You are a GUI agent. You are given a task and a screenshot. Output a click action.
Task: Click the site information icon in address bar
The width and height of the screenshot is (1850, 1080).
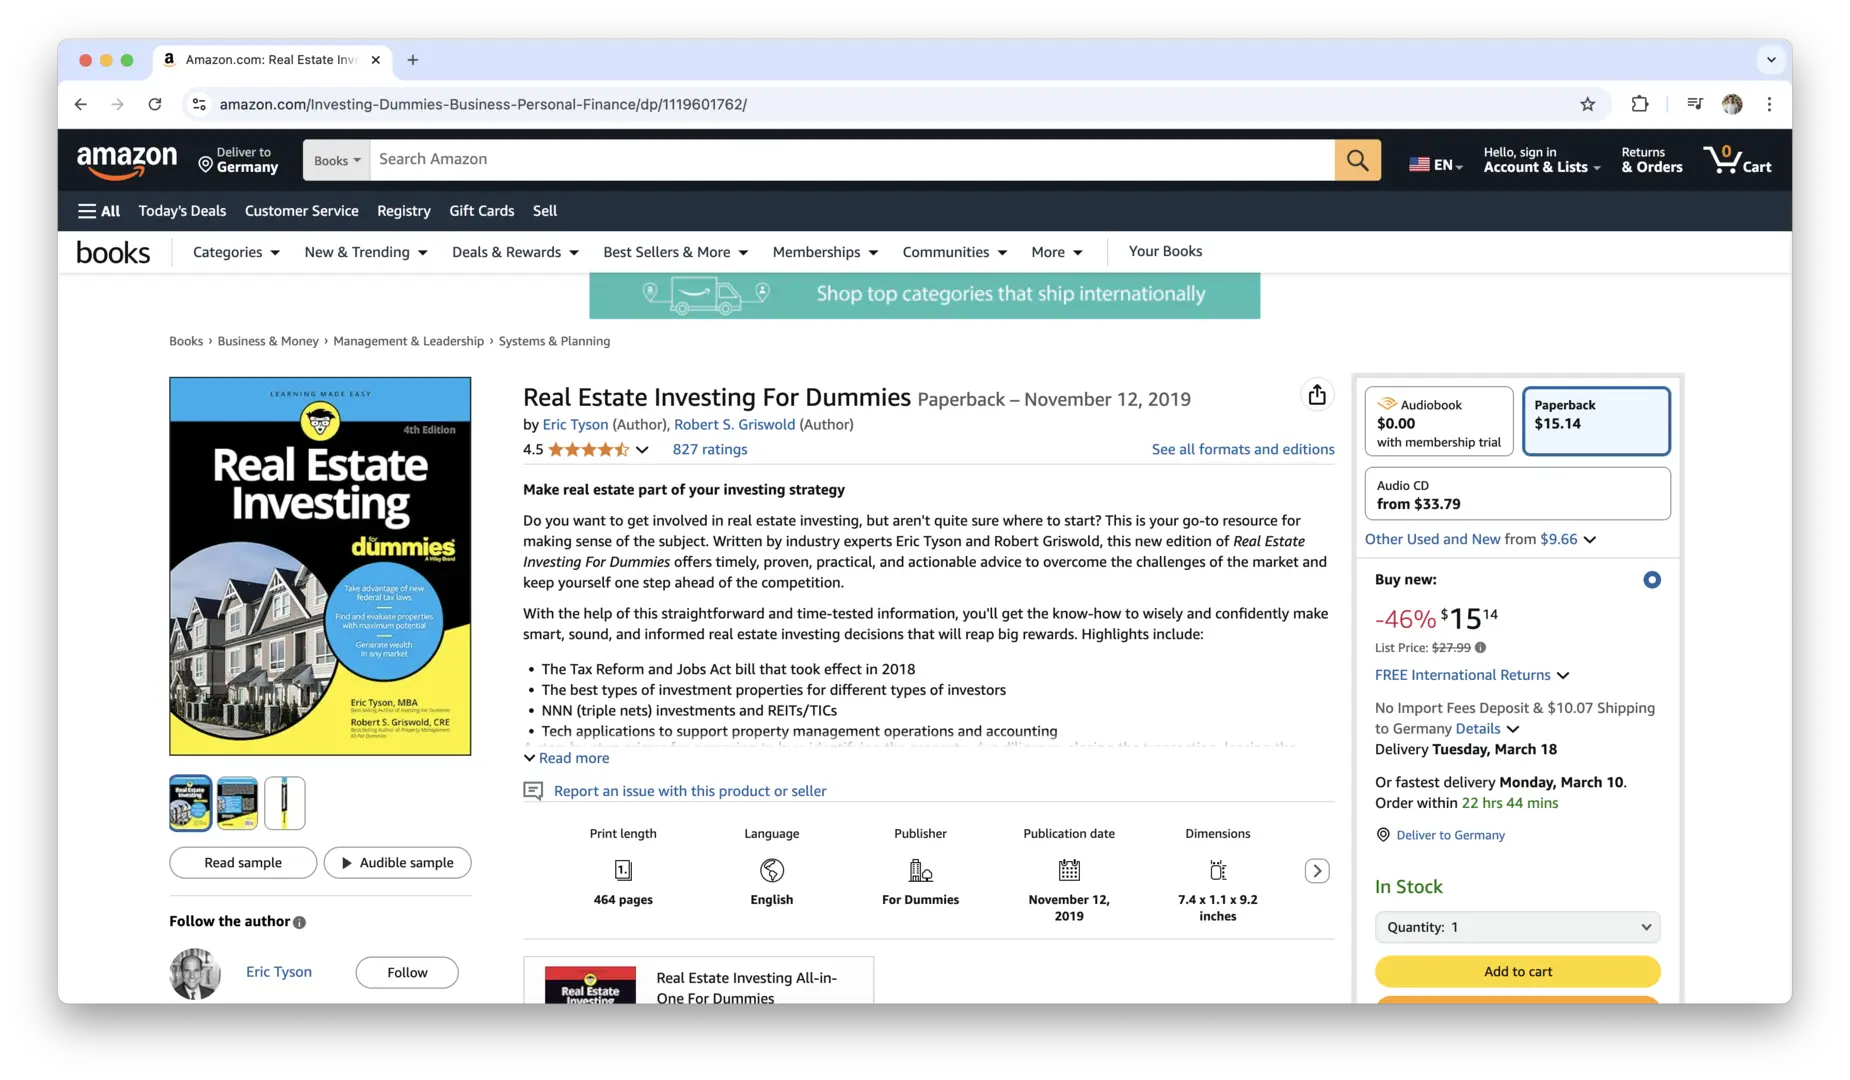(199, 104)
